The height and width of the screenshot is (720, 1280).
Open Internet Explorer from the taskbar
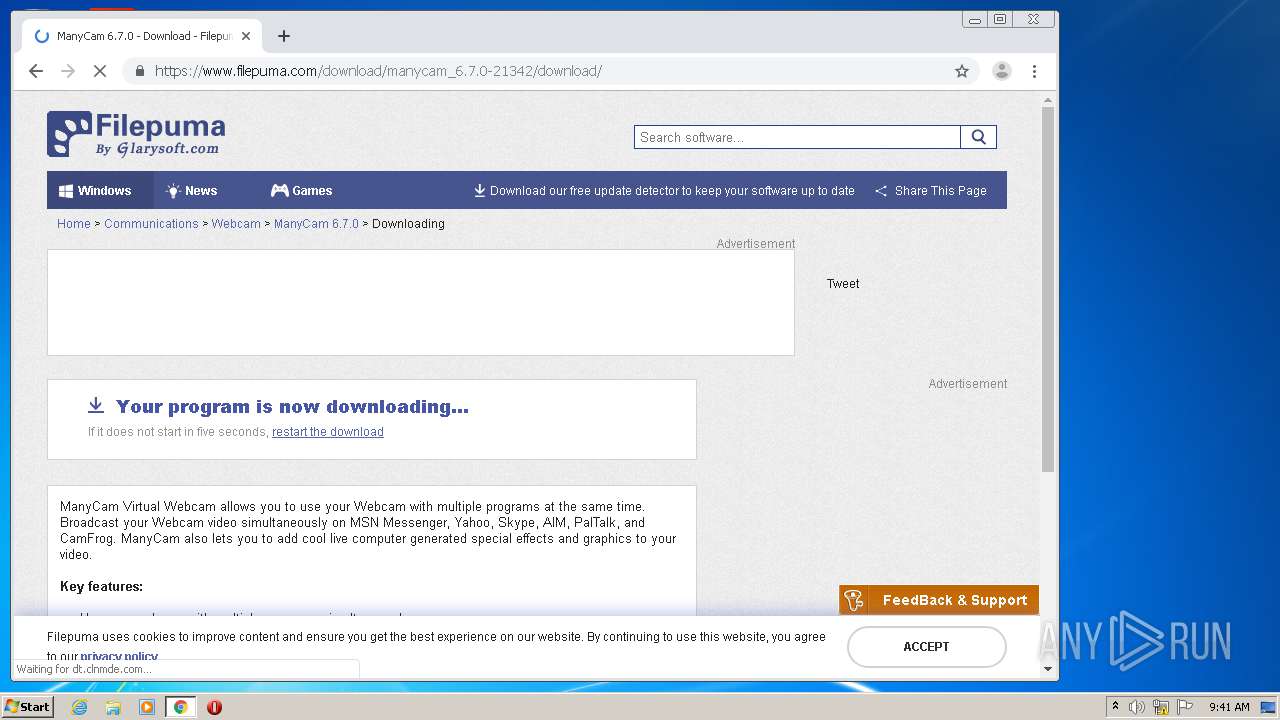[79, 707]
